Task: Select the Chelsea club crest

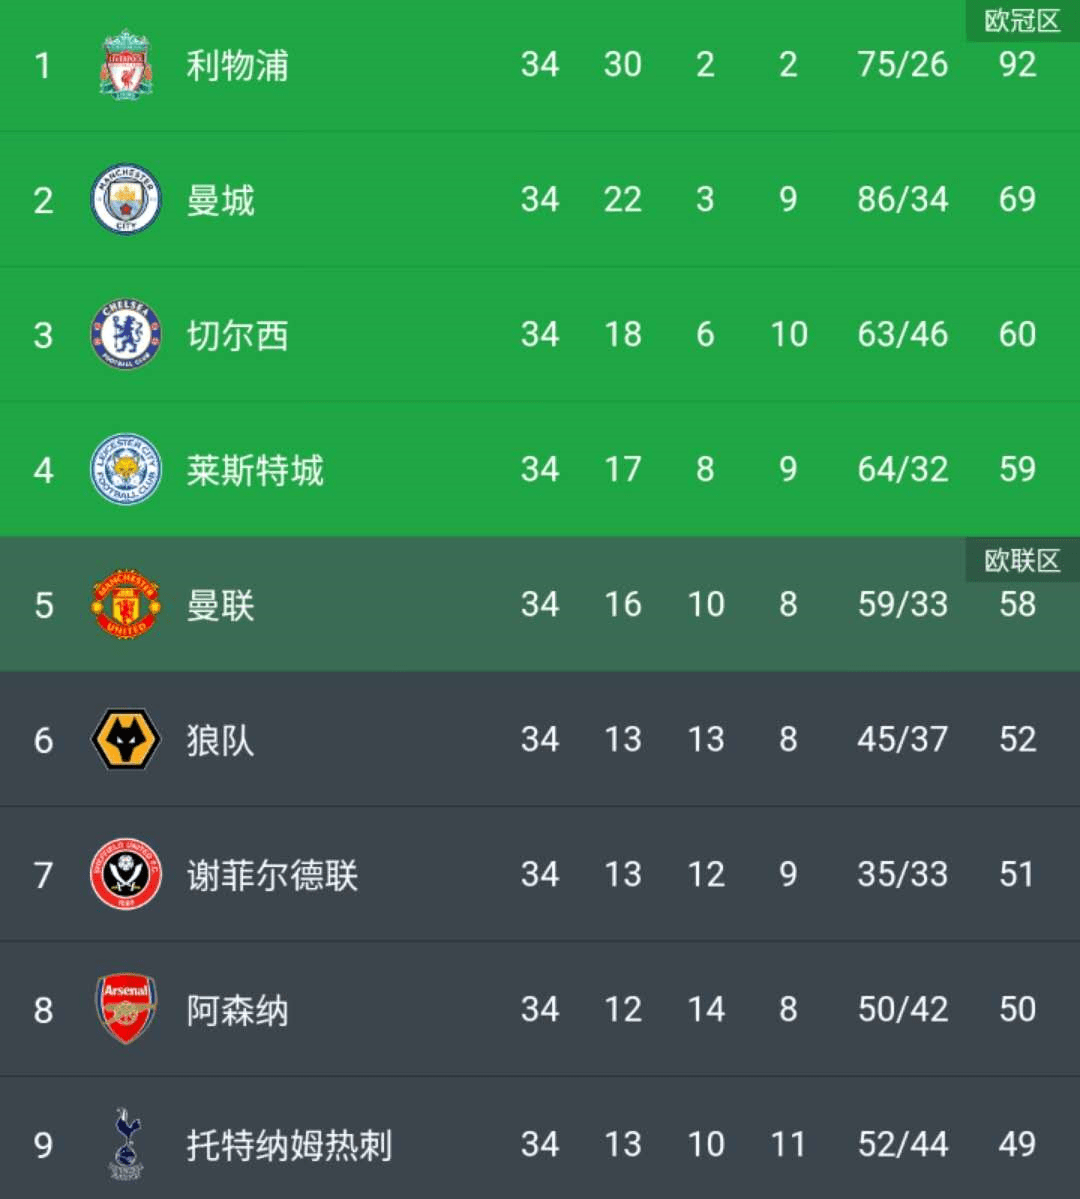Action: pyautogui.click(x=126, y=334)
